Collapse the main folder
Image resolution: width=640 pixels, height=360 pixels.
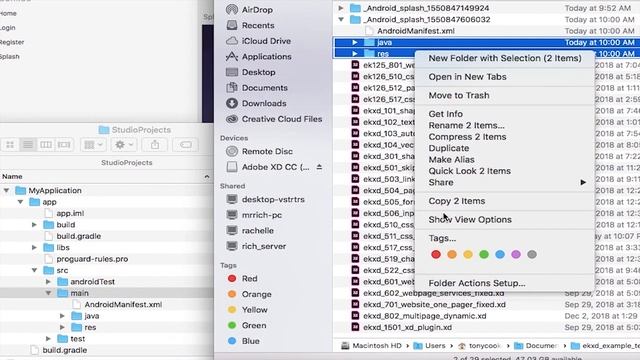(48, 293)
